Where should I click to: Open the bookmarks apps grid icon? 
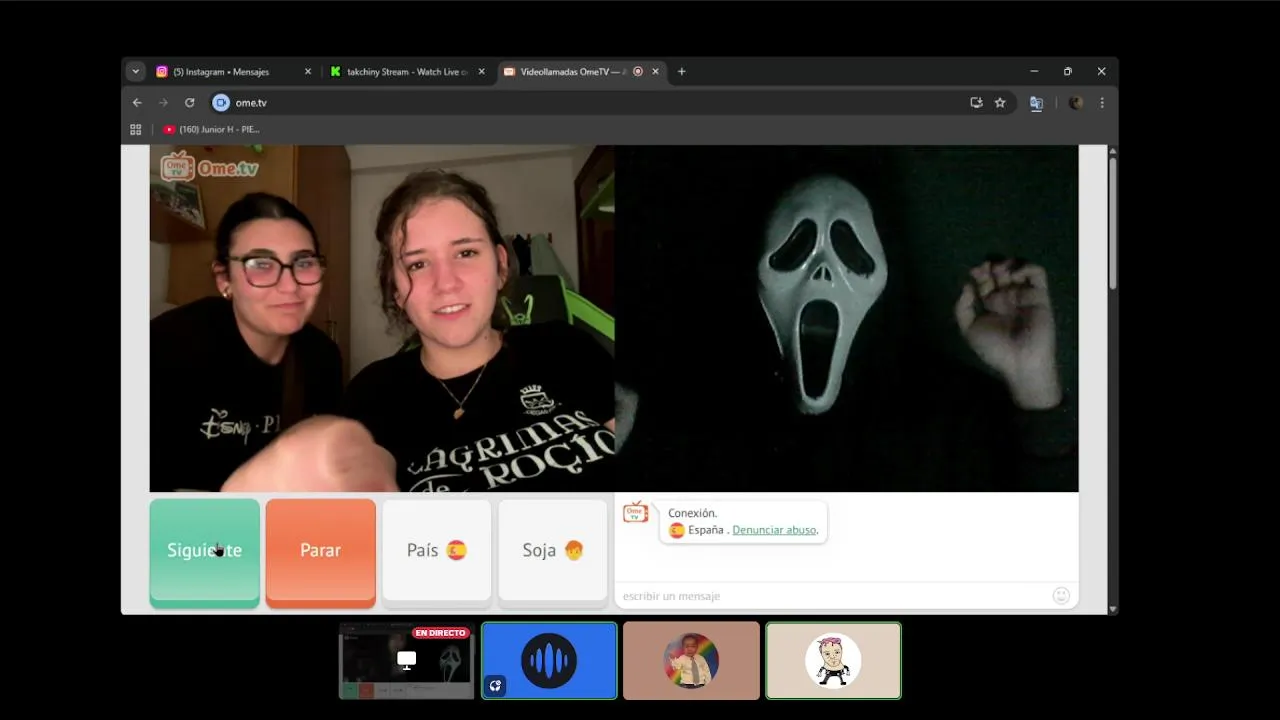tap(136, 130)
